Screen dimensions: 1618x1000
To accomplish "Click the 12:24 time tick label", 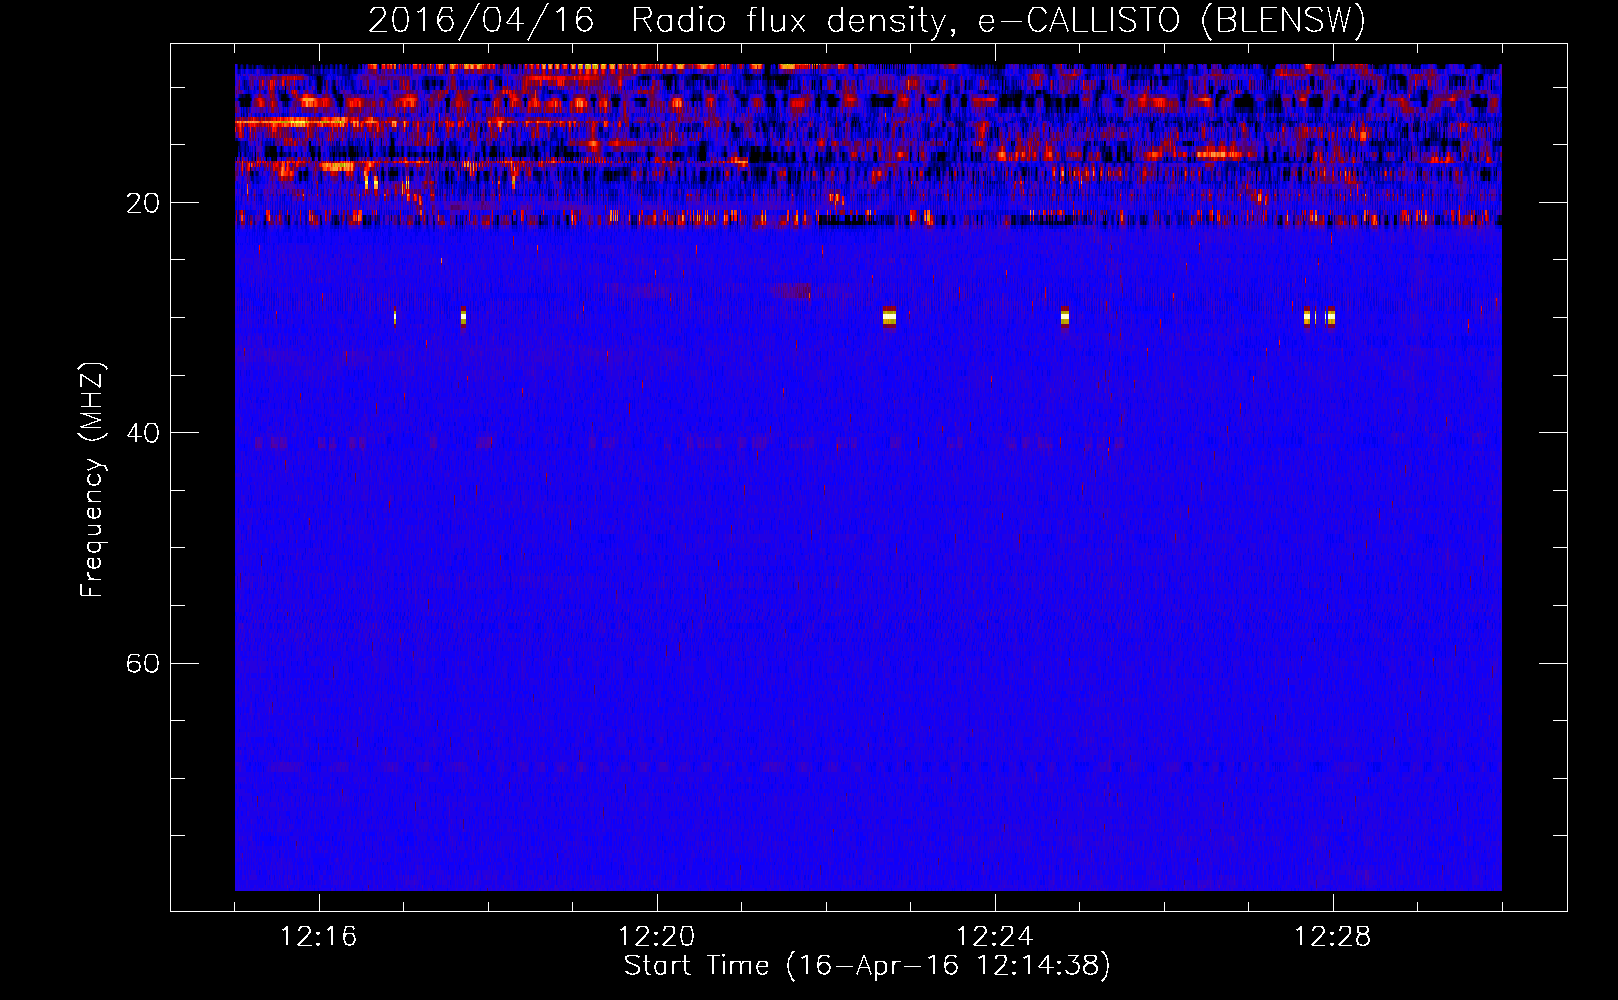I will click(x=995, y=937).
